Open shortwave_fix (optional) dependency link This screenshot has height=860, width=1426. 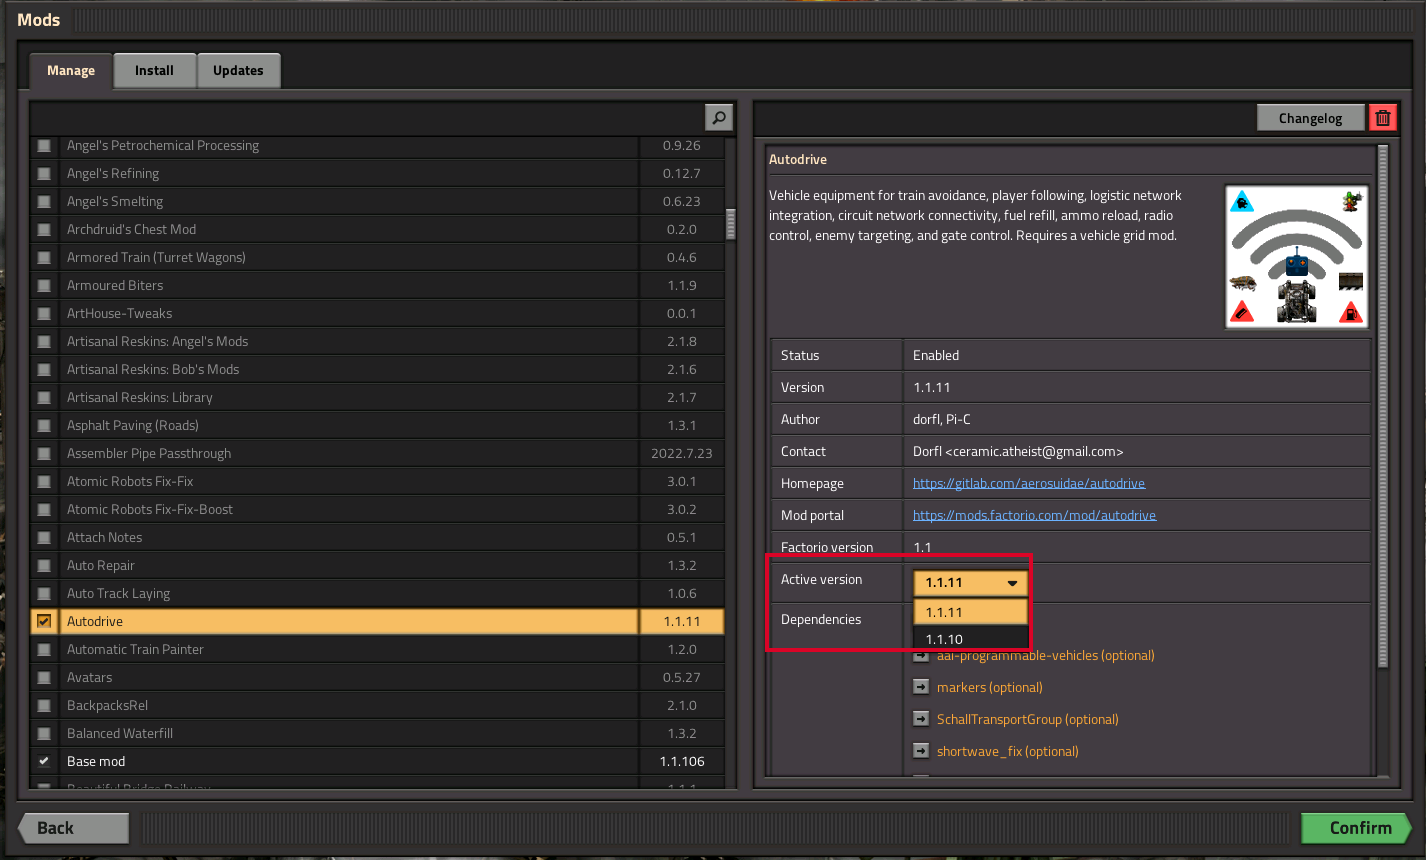pyautogui.click(x=1007, y=751)
